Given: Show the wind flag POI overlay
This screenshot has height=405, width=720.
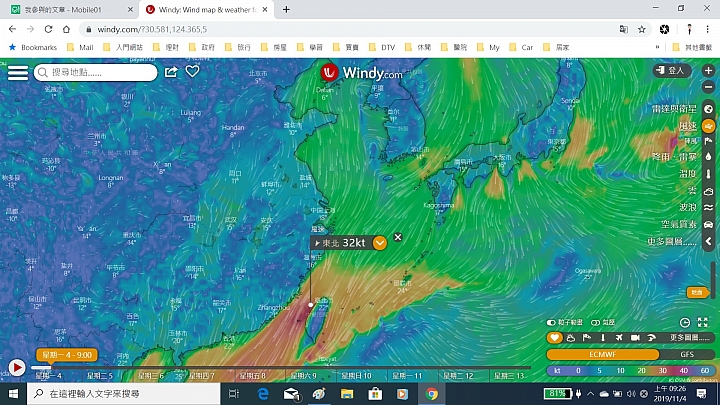Looking at the screenshot, I should [x=587, y=338].
